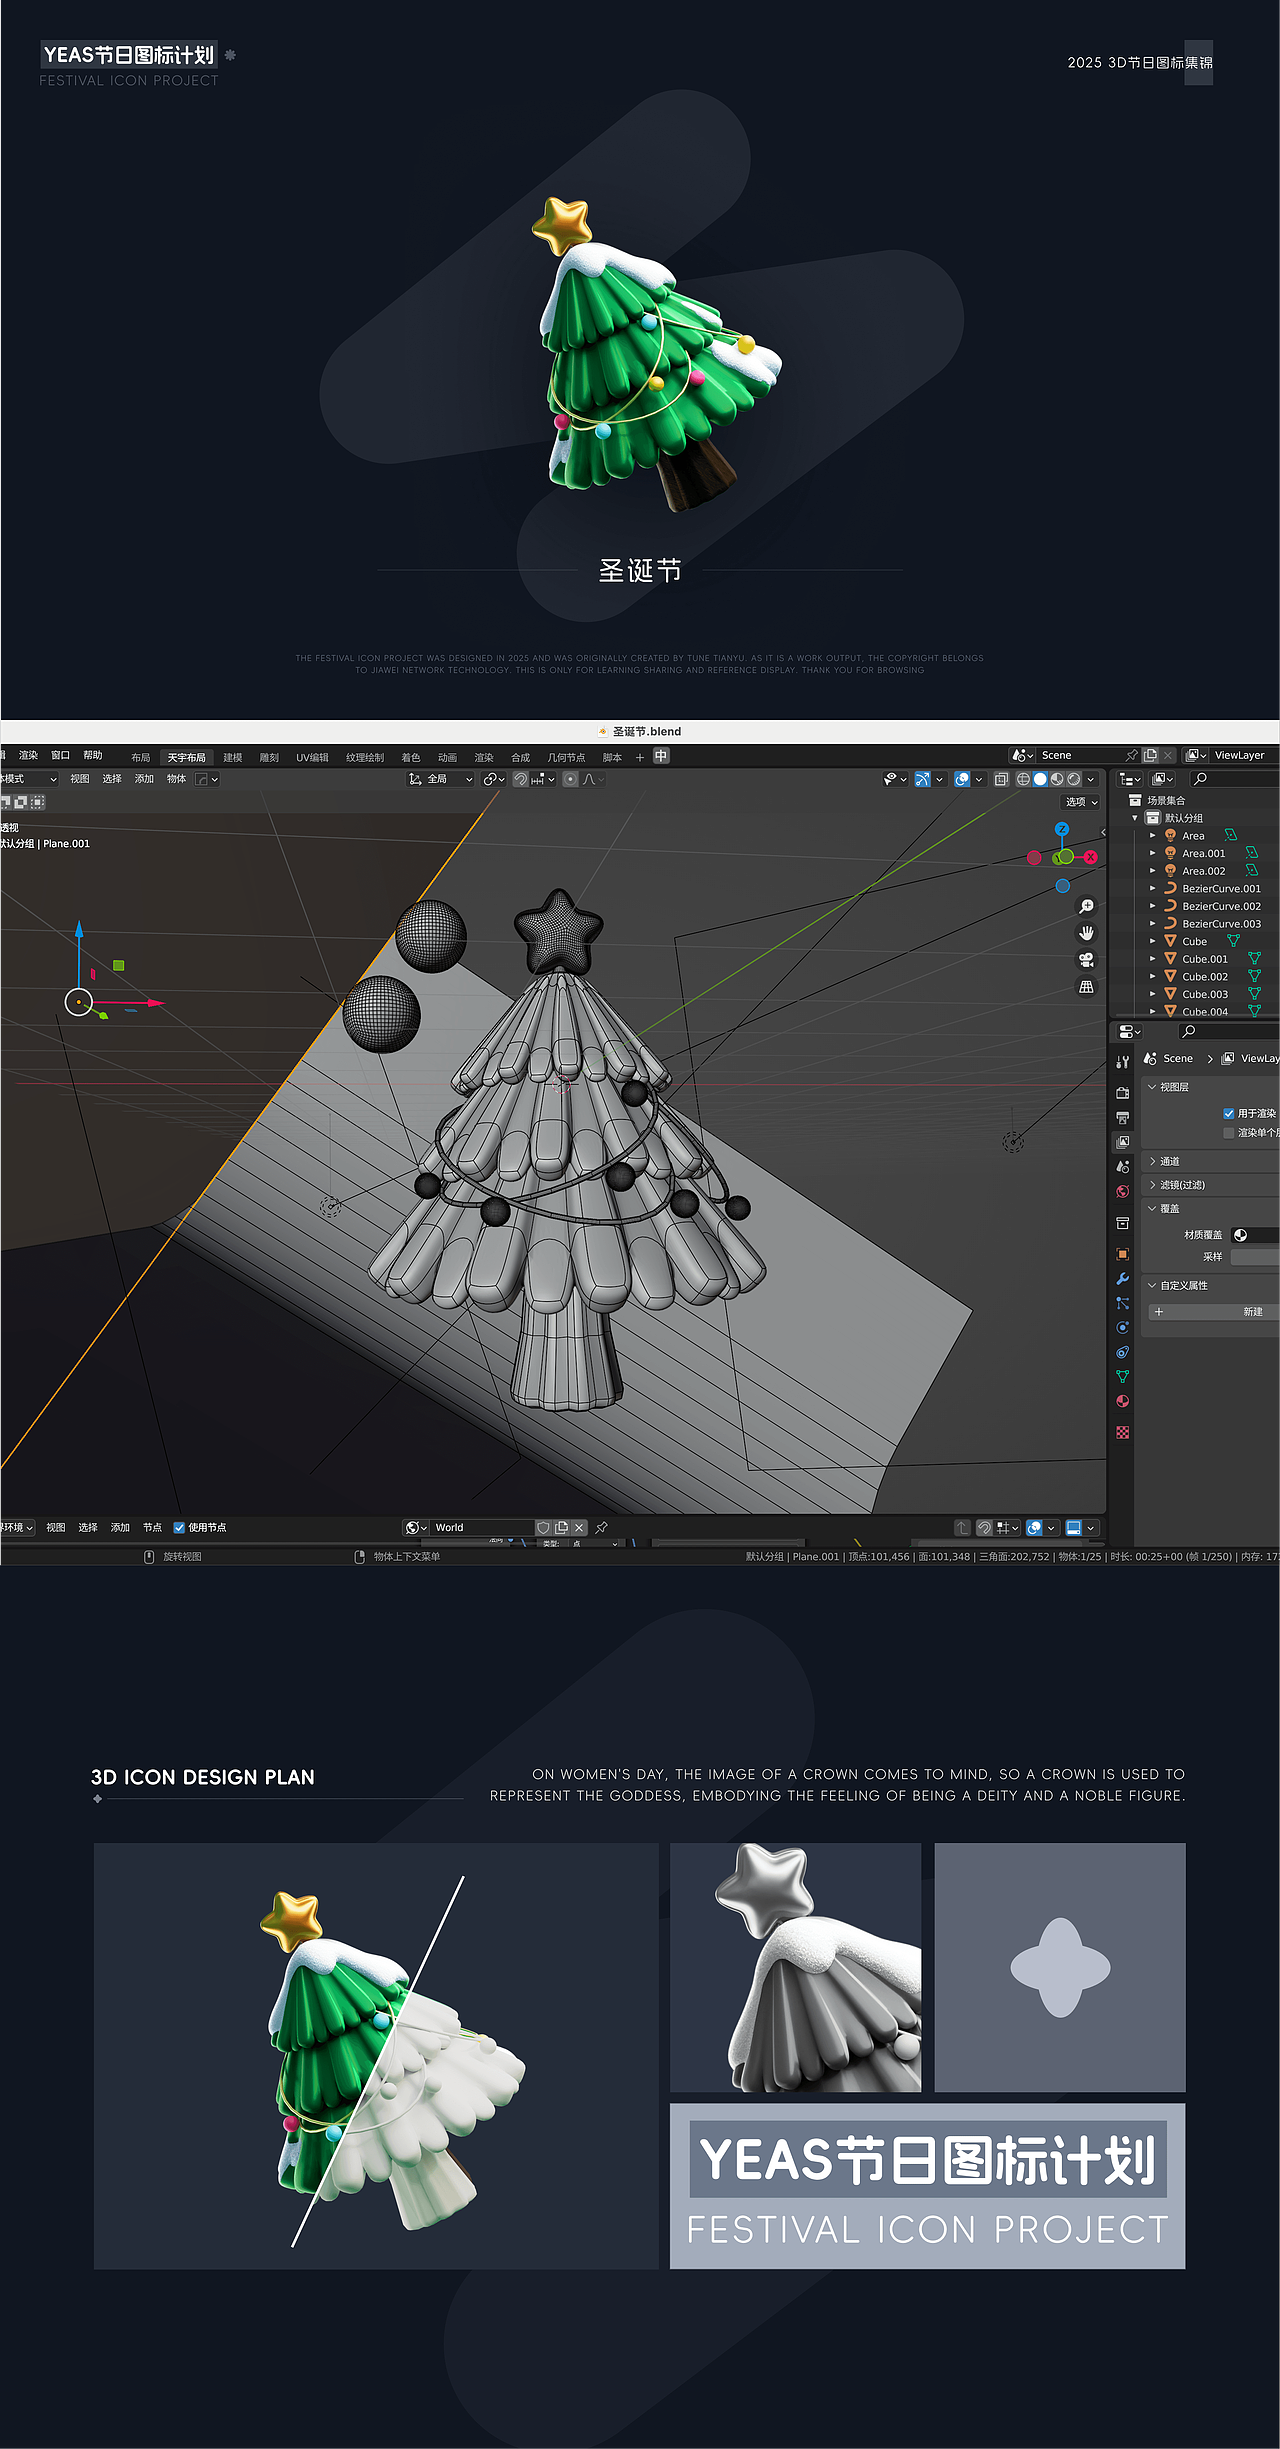Open the viewport 选择 menu button
Viewport: 1280px width, 2449px height.
point(112,779)
